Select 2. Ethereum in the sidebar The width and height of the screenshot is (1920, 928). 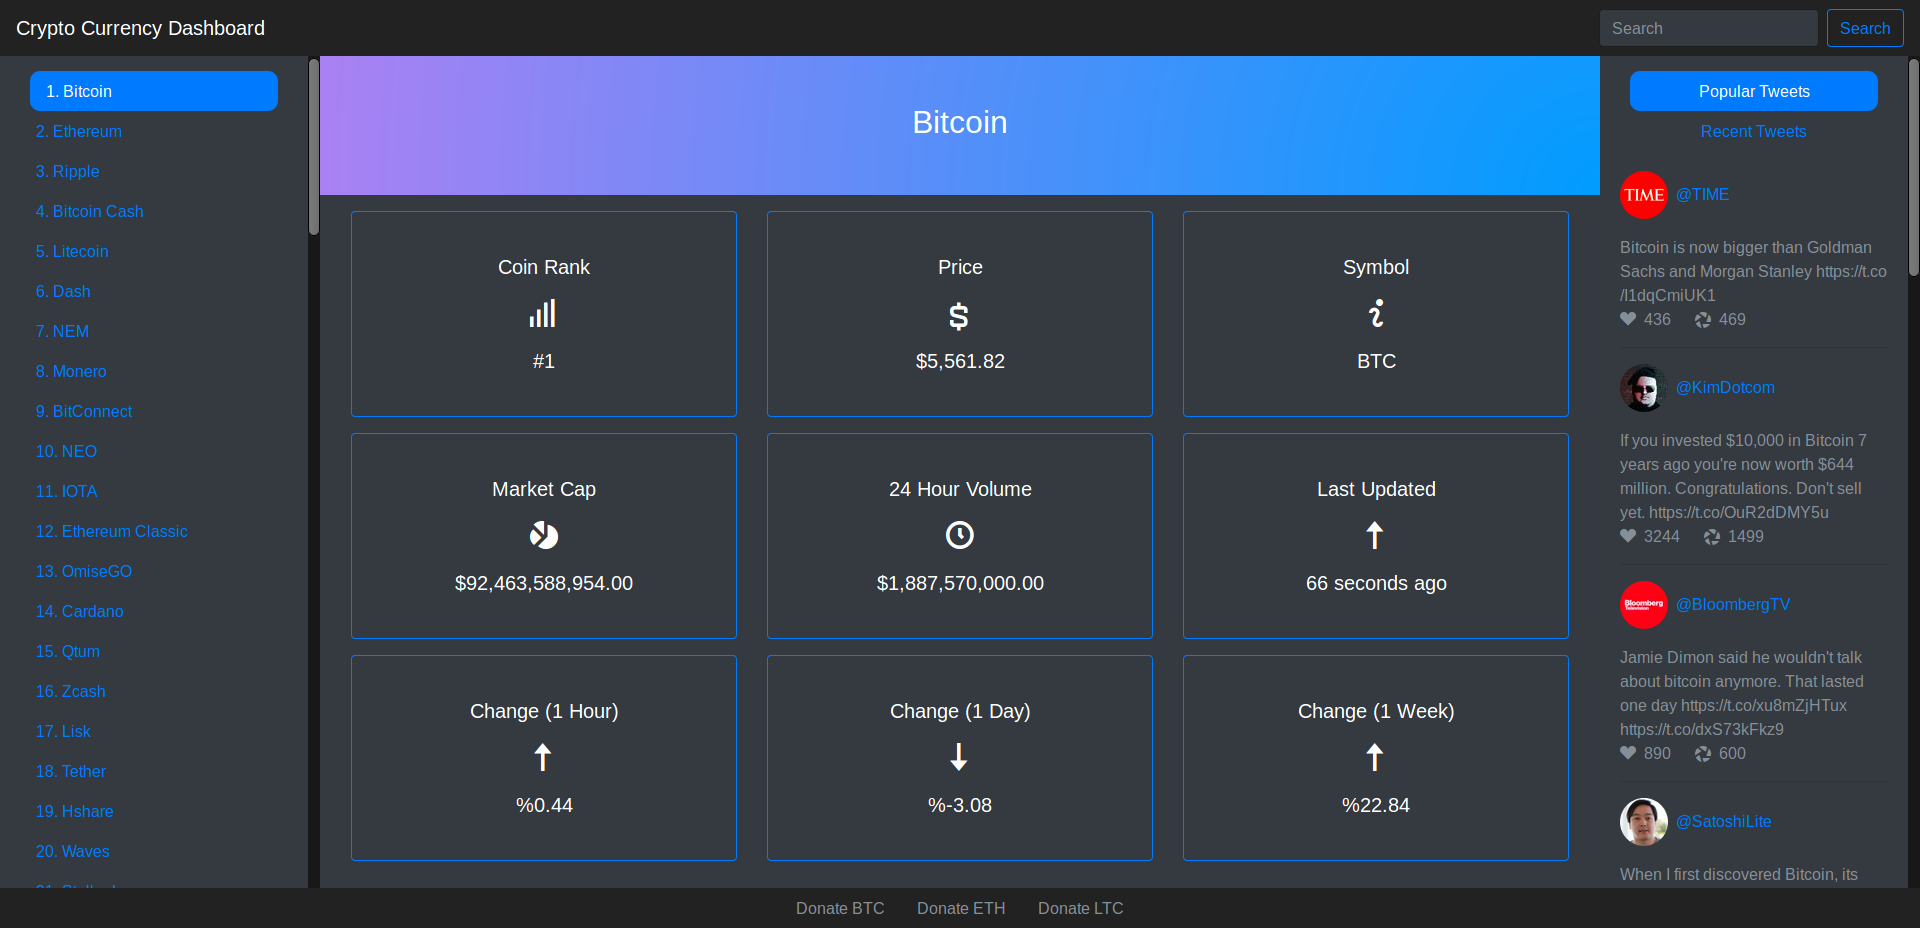pyautogui.click(x=79, y=131)
